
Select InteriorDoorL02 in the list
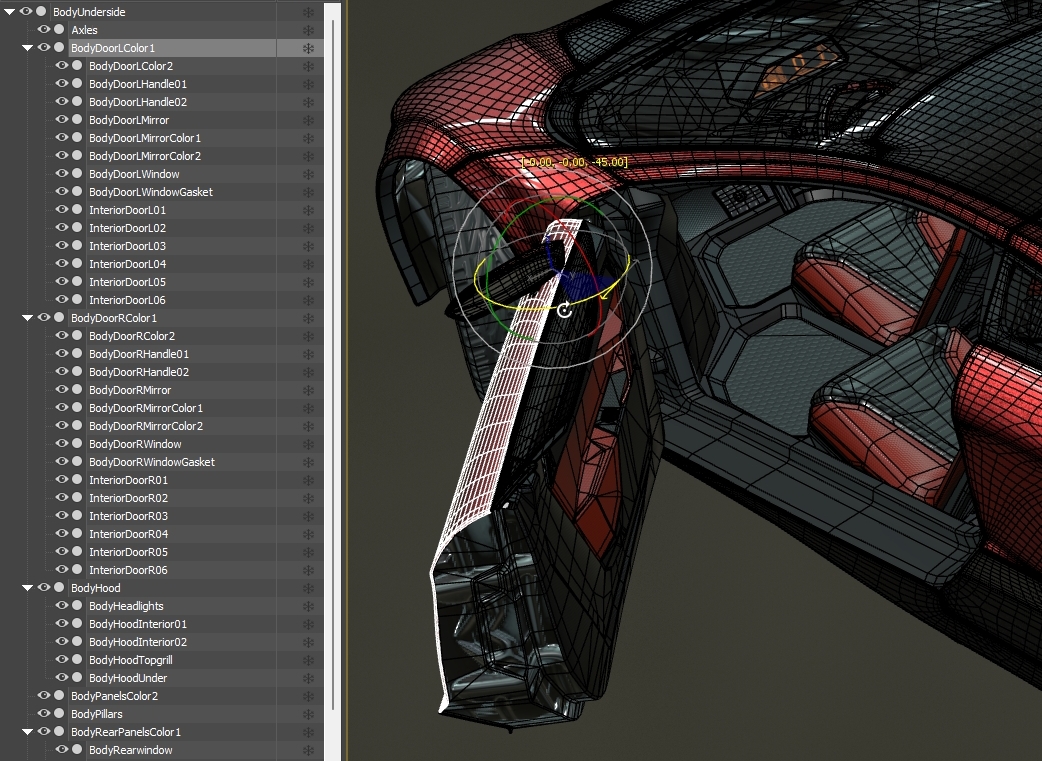tap(128, 228)
